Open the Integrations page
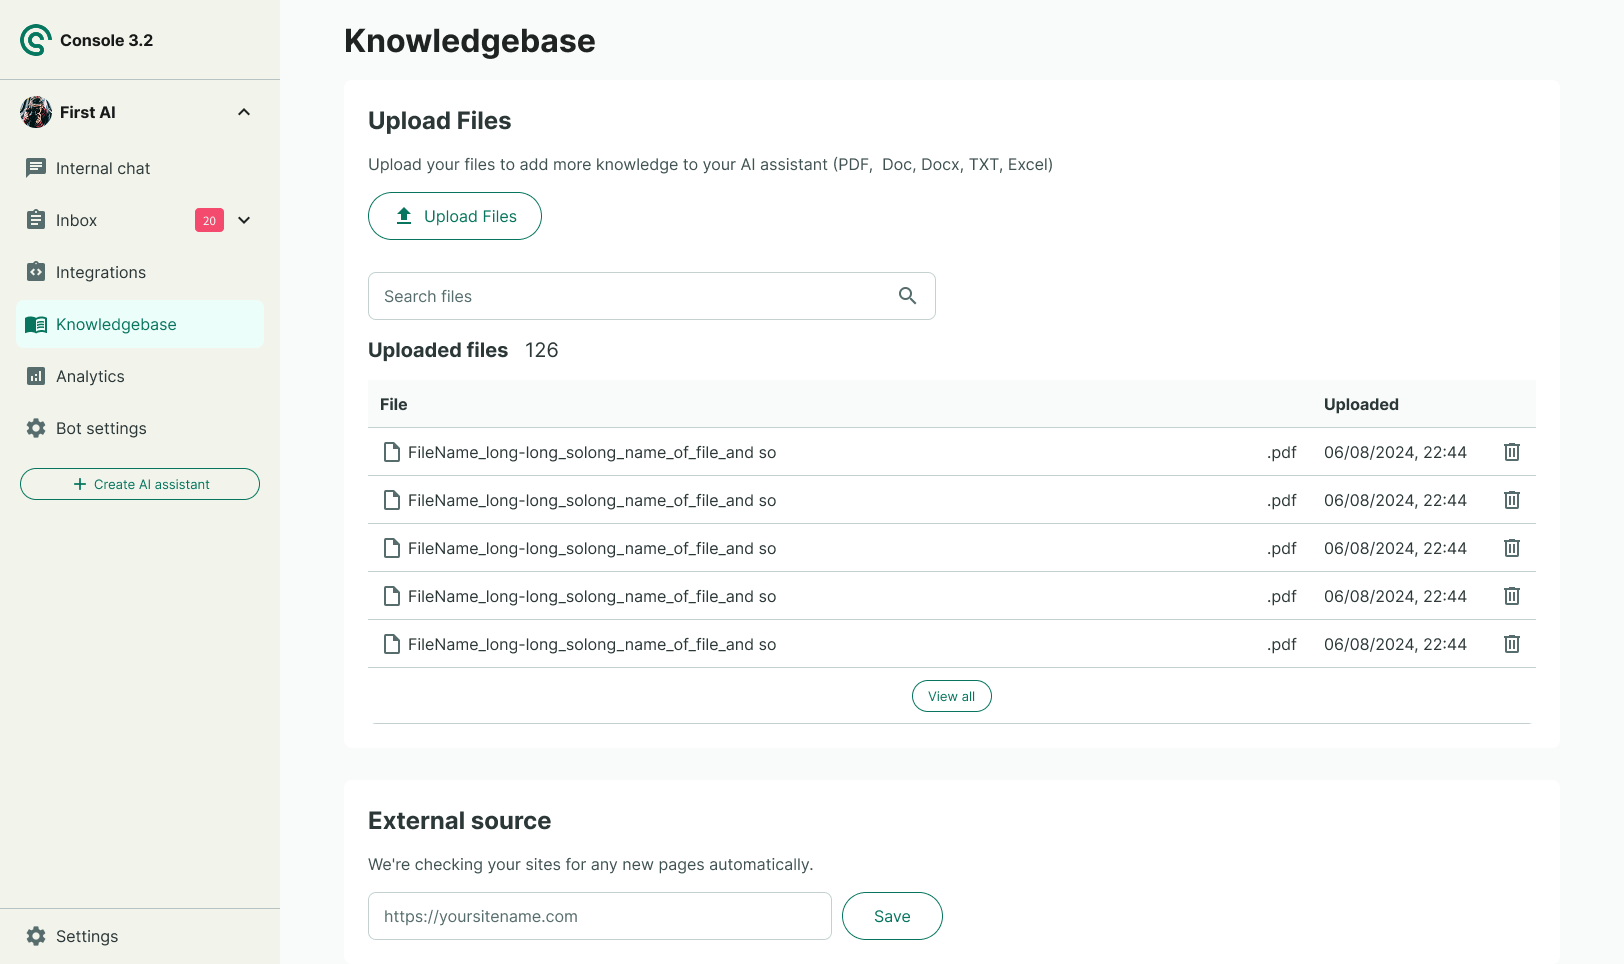 [100, 272]
